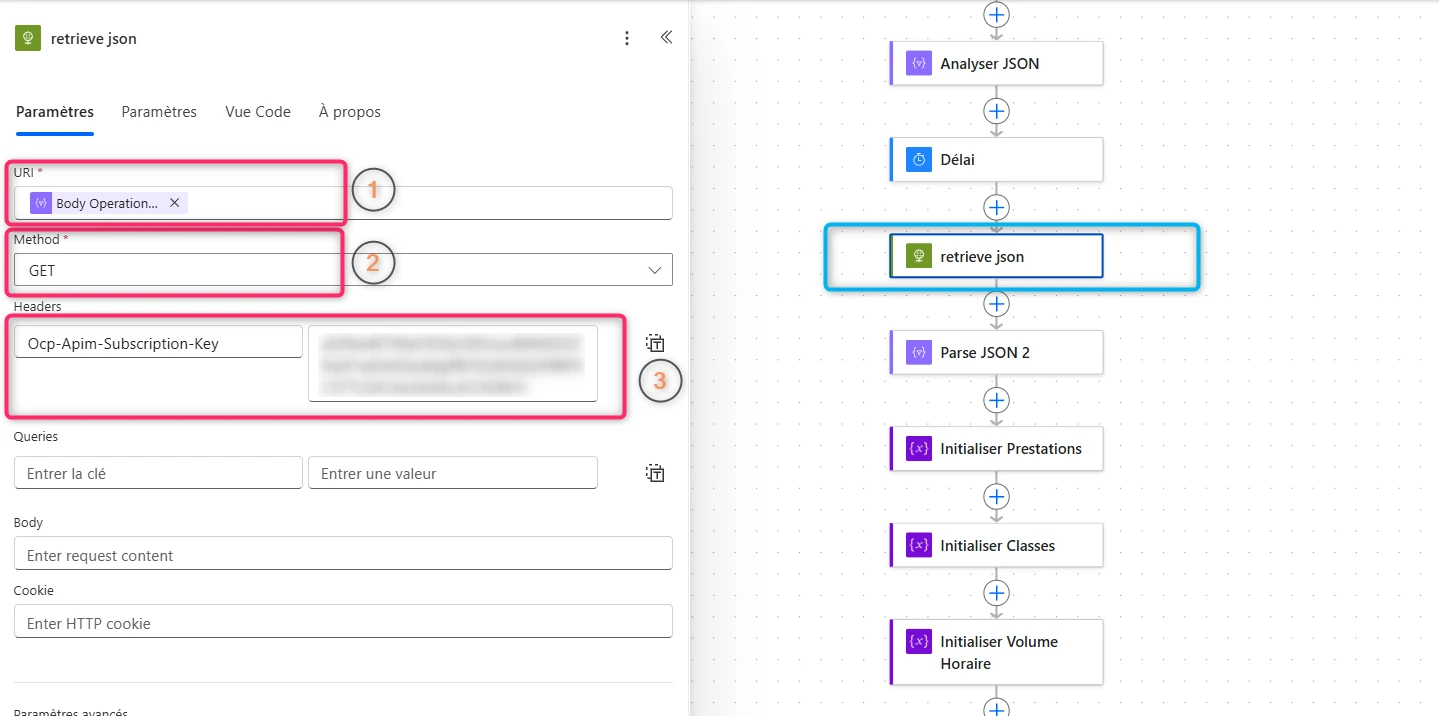The image size is (1439, 716).
Task: Click the Parse JSON 2 node icon
Action: tap(918, 352)
